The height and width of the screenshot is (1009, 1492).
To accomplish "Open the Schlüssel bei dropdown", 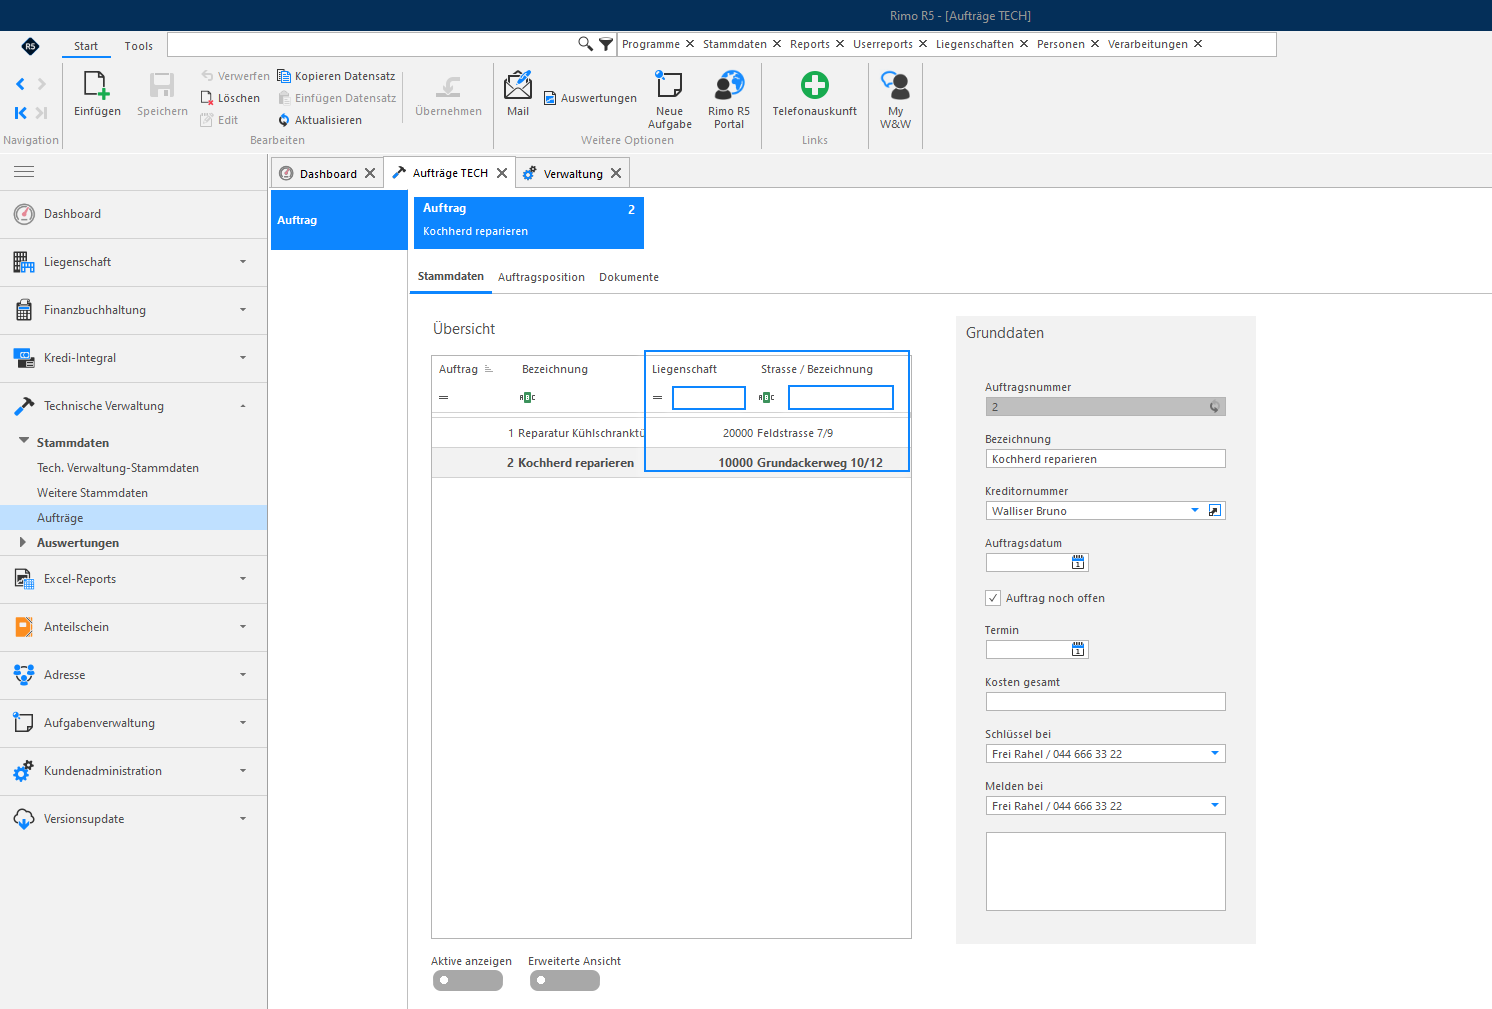I will tap(1215, 754).
